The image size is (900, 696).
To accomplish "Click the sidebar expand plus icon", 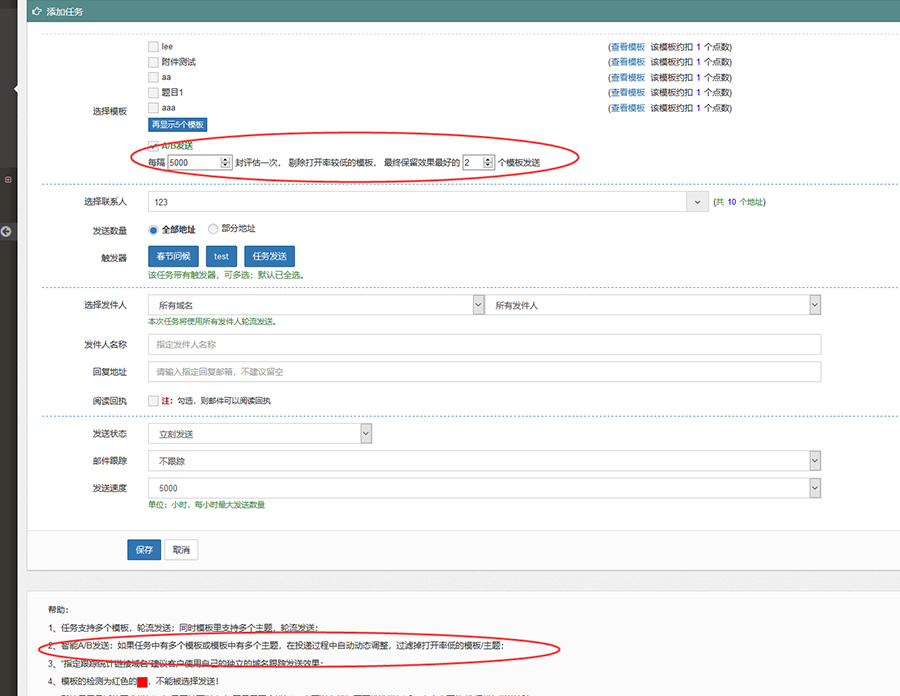I will [8, 180].
